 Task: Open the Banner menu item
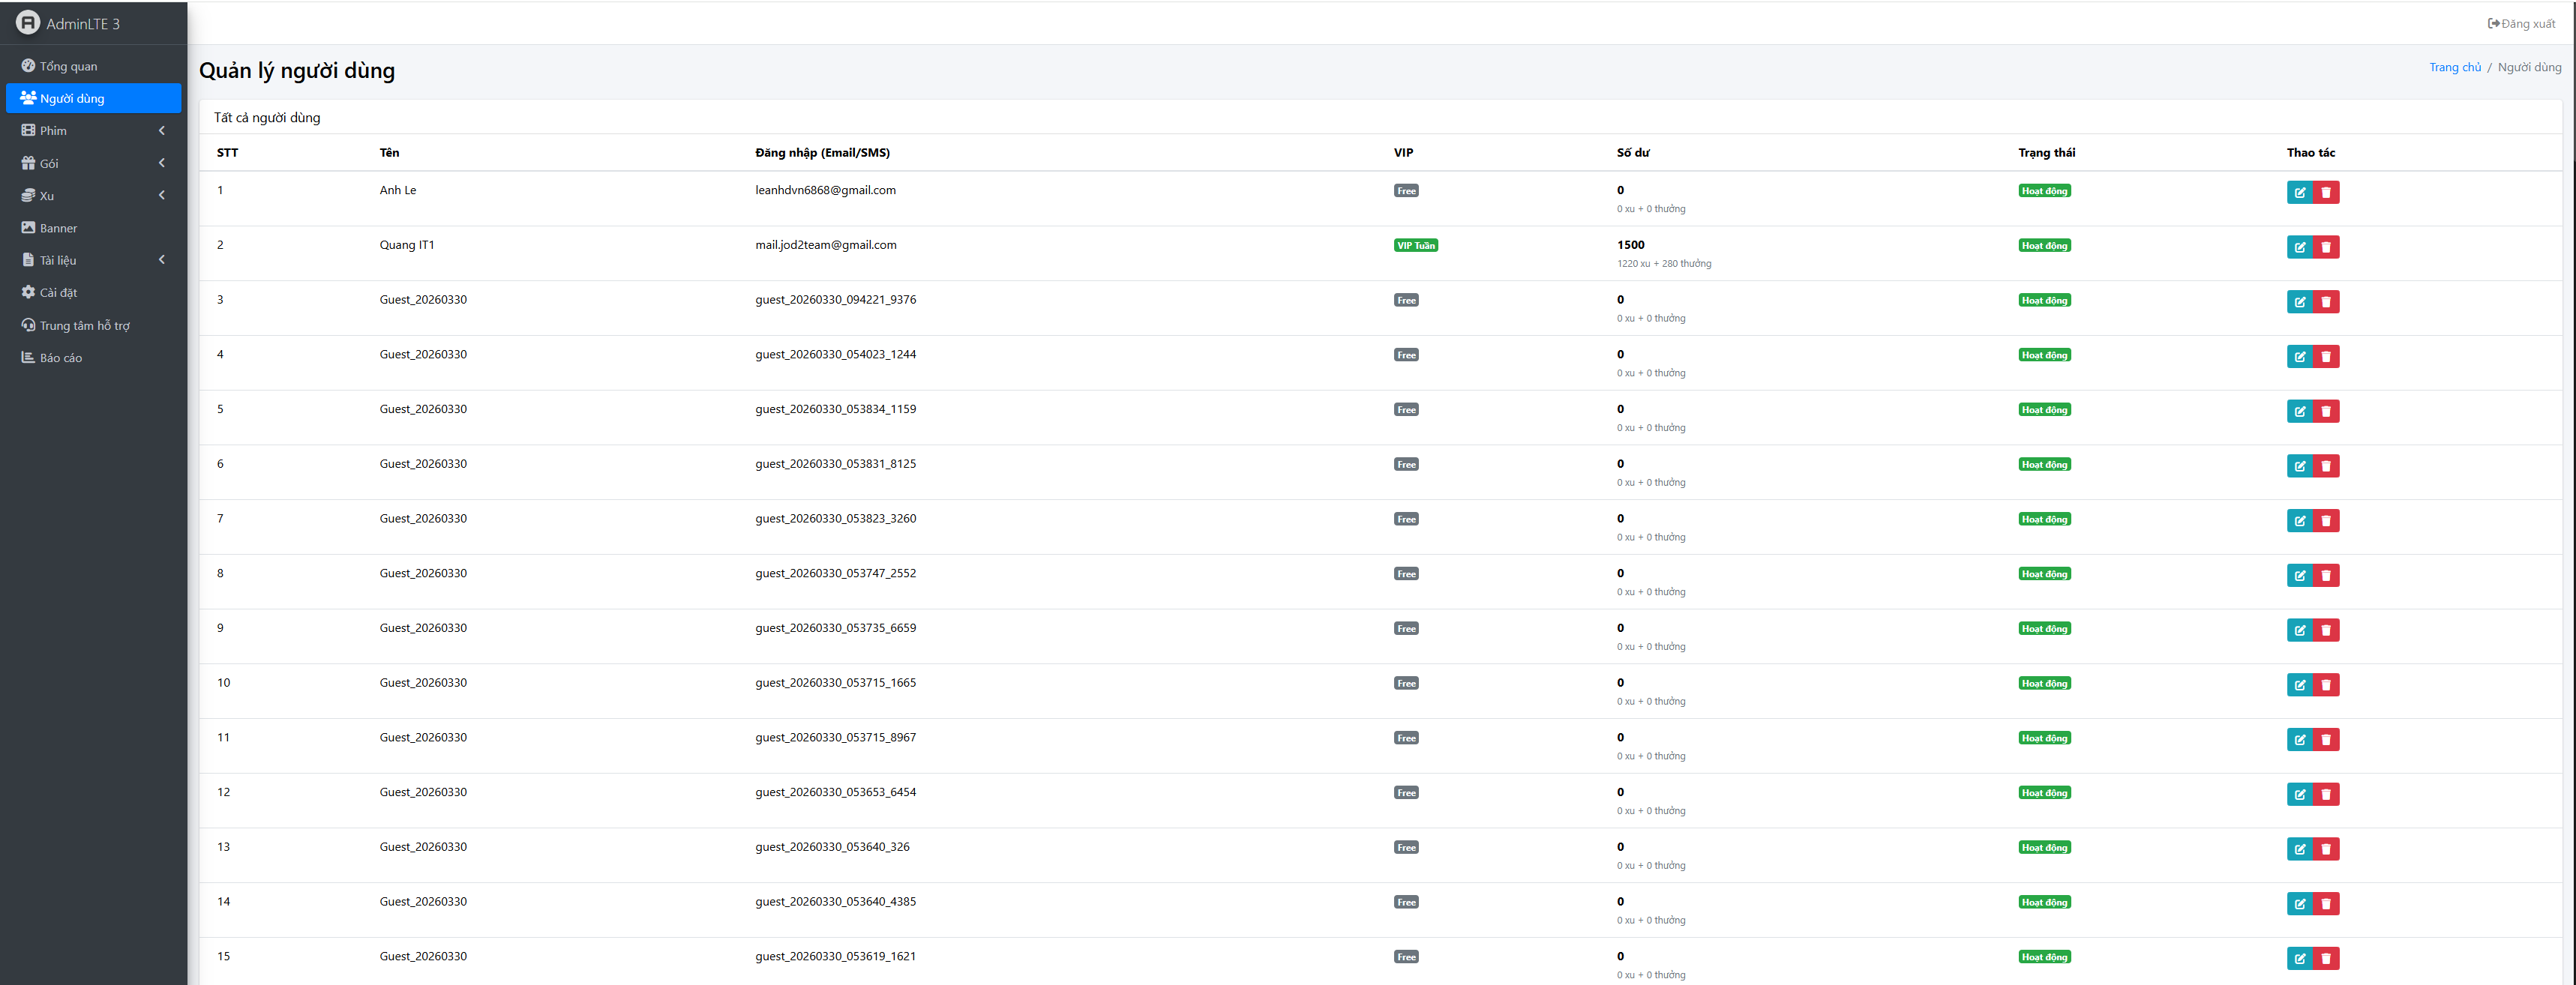click(58, 228)
